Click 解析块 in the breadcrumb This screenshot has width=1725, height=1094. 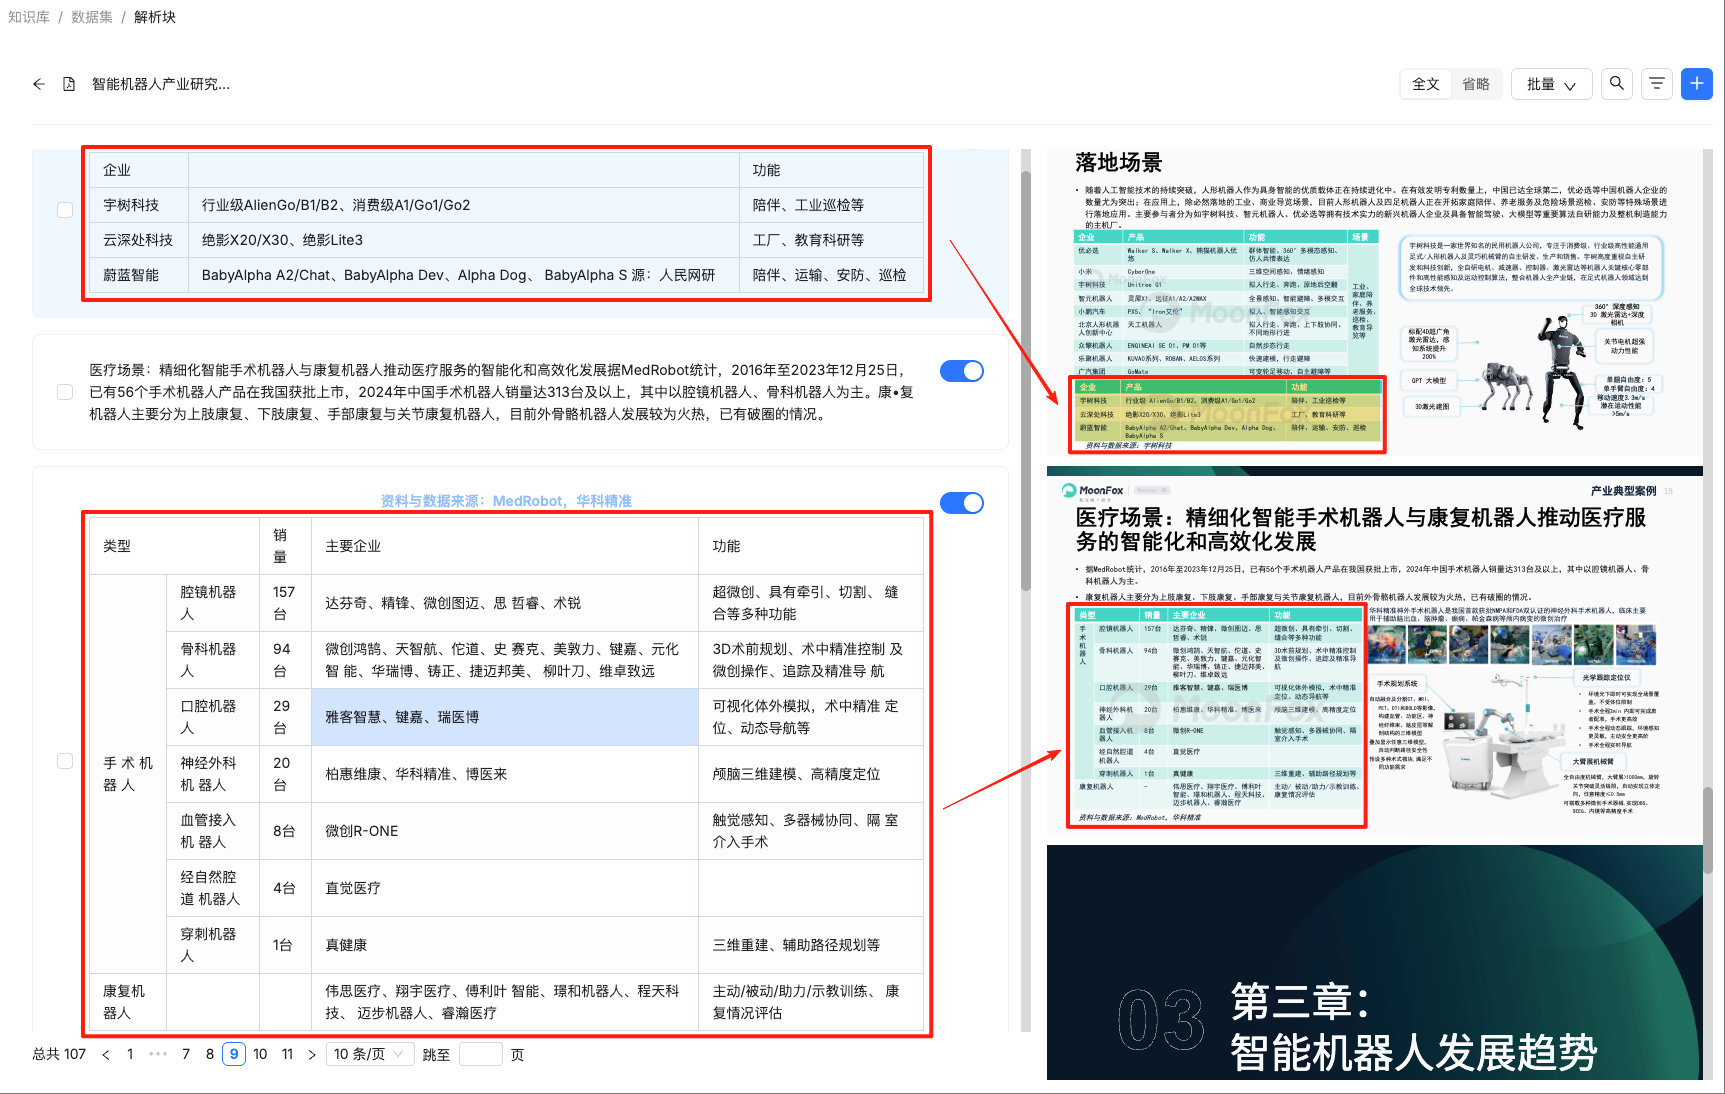pos(155,17)
